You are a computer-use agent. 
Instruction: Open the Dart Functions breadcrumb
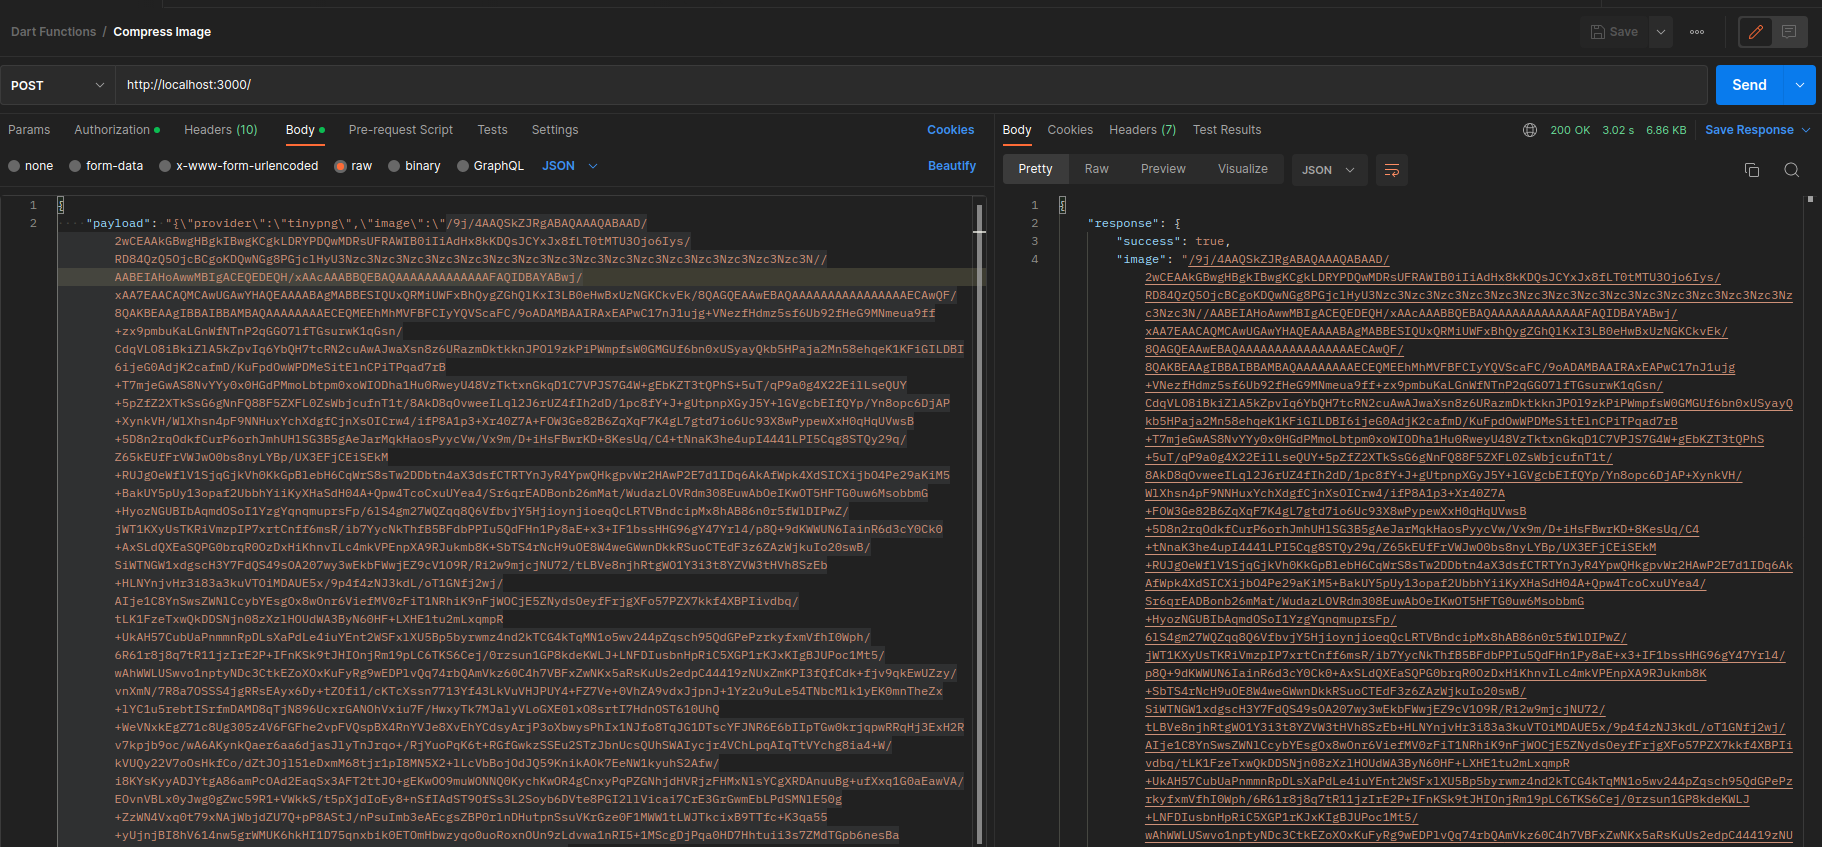(x=53, y=32)
